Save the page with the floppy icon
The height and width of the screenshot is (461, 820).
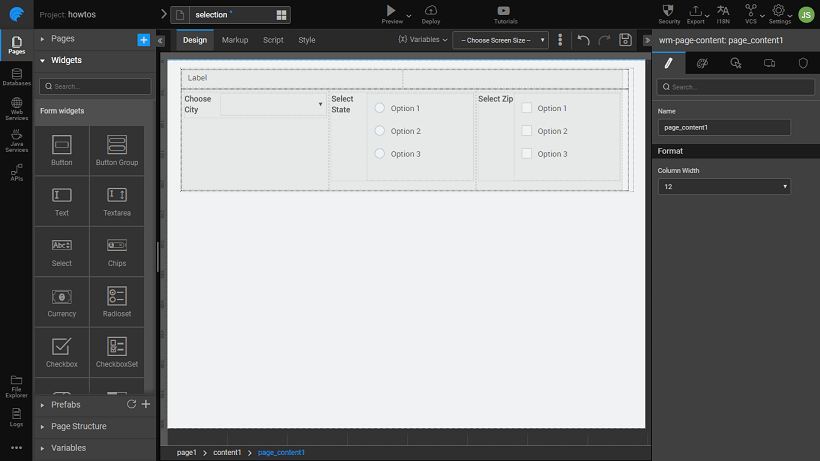(625, 40)
